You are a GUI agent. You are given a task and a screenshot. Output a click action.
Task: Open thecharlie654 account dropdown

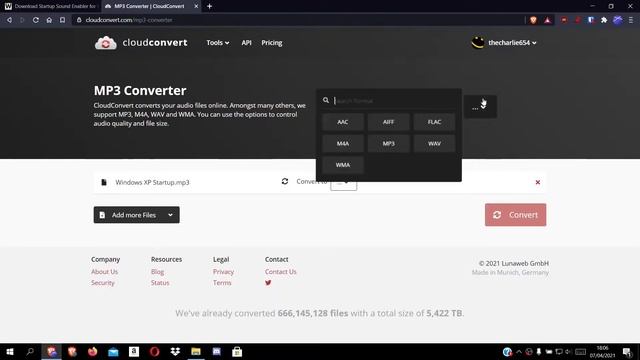(x=512, y=42)
